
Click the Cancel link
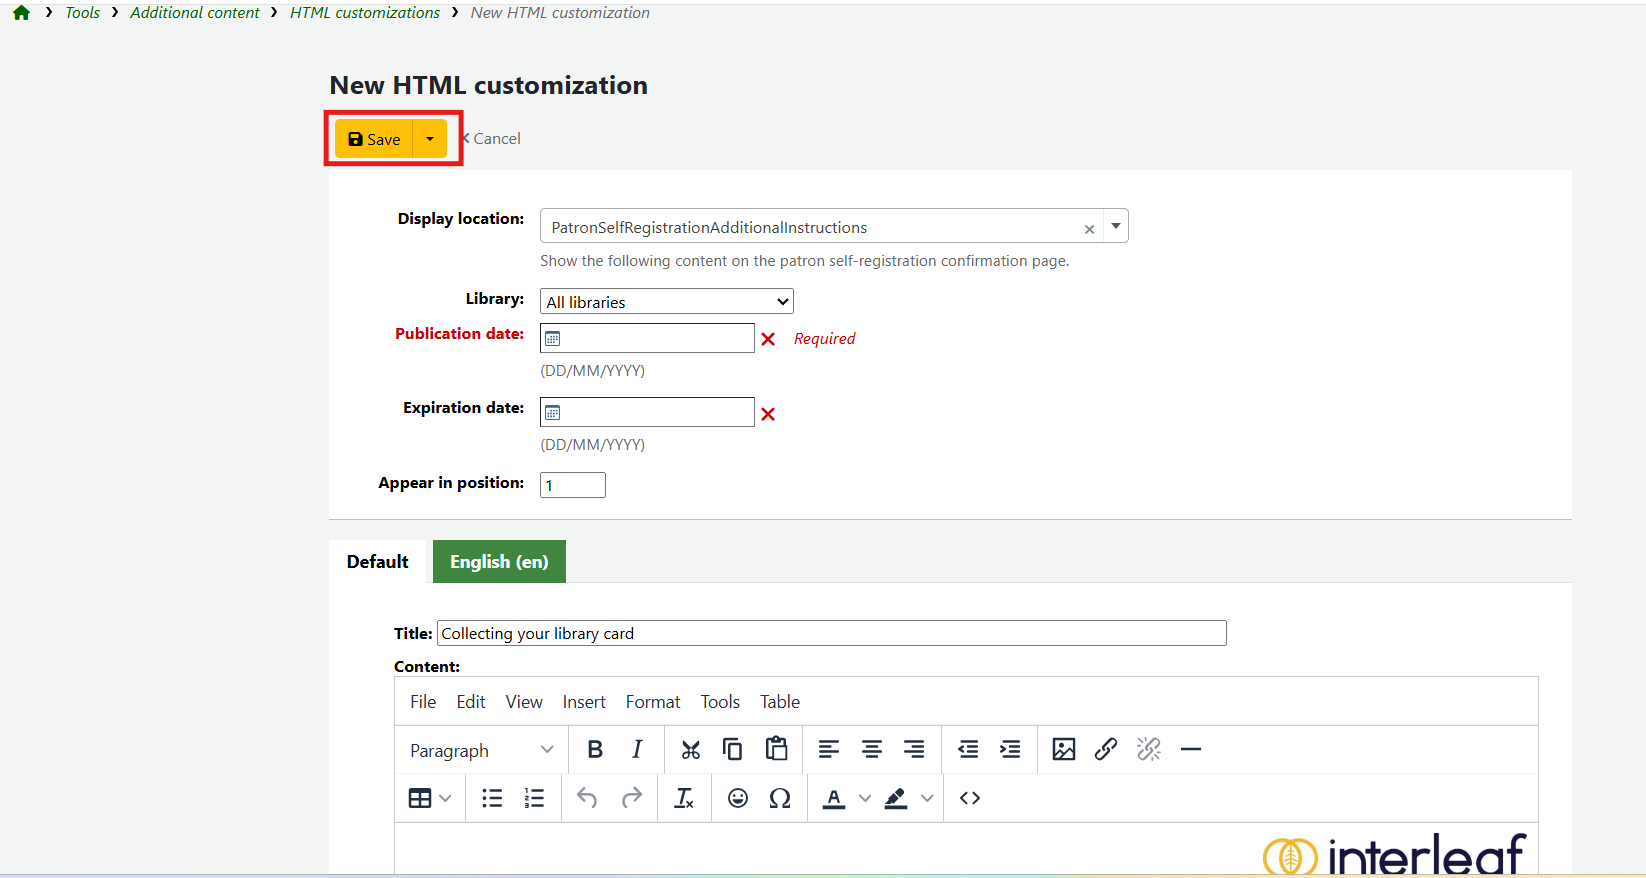(x=496, y=139)
